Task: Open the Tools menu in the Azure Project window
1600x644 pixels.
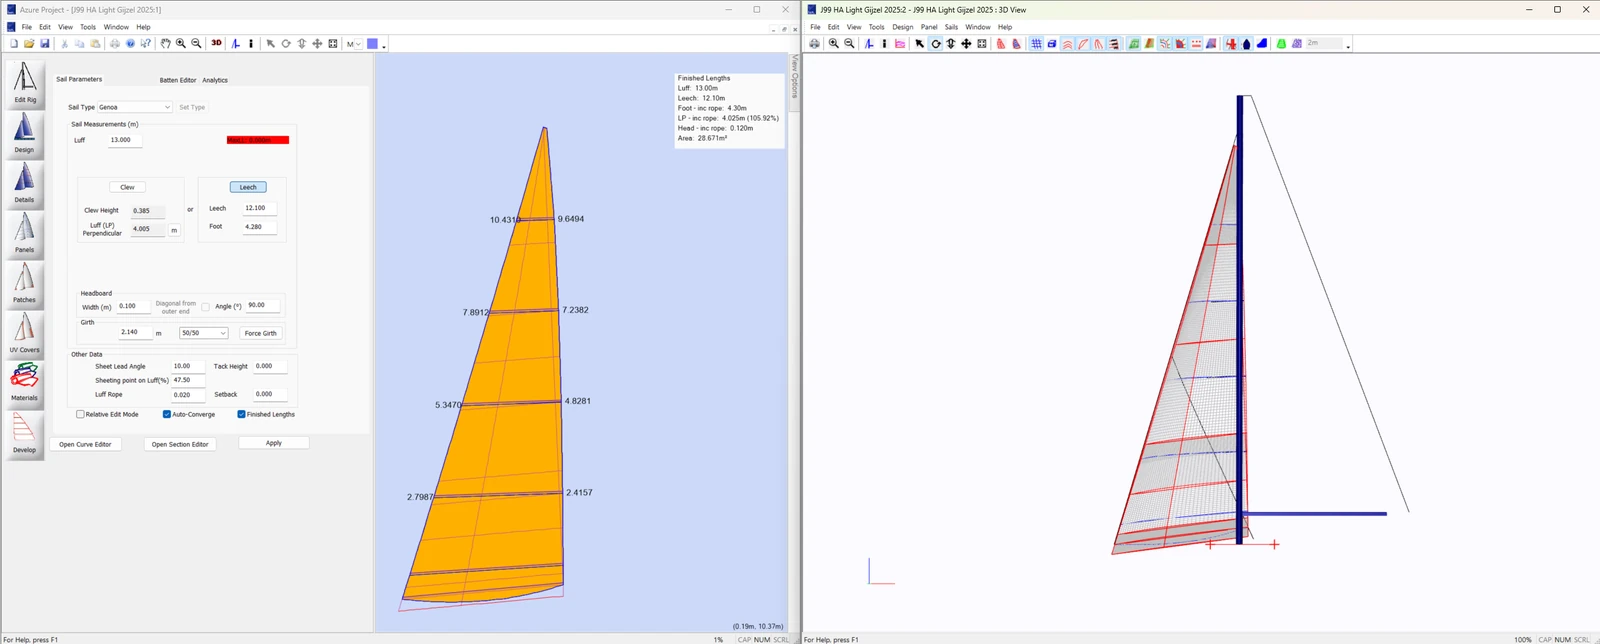Action: (88, 27)
